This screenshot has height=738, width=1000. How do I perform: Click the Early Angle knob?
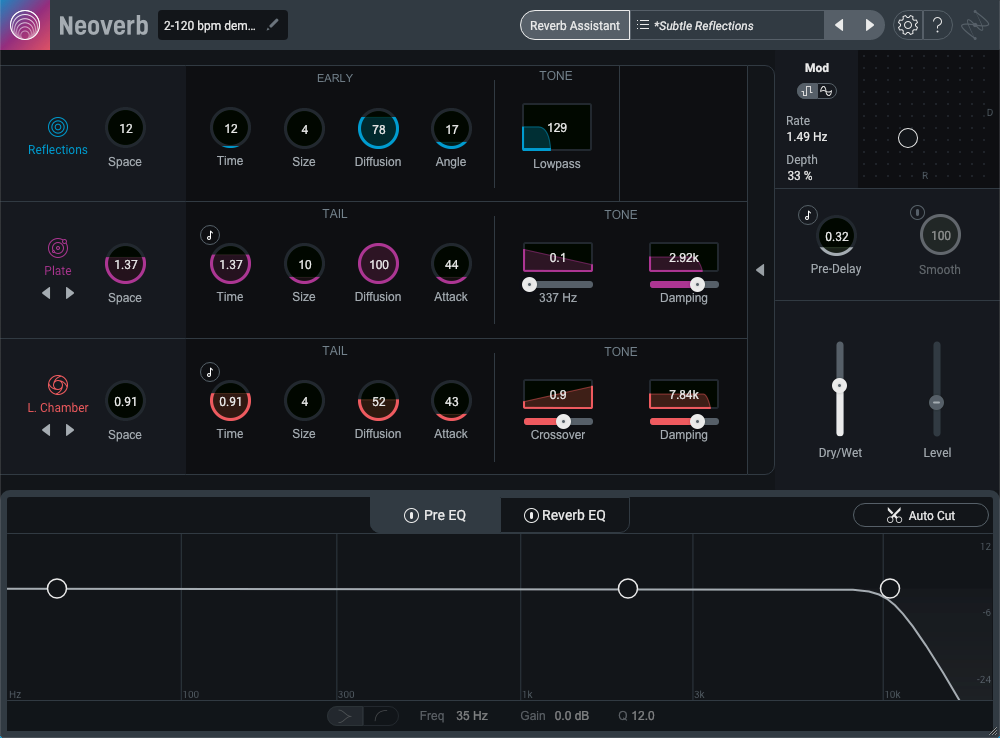[x=452, y=129]
